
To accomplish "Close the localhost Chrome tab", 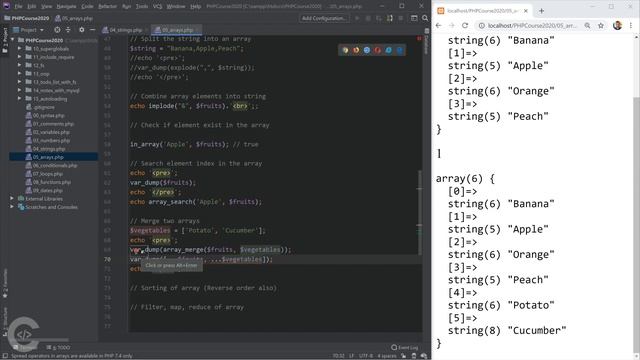I will coord(526,11).
